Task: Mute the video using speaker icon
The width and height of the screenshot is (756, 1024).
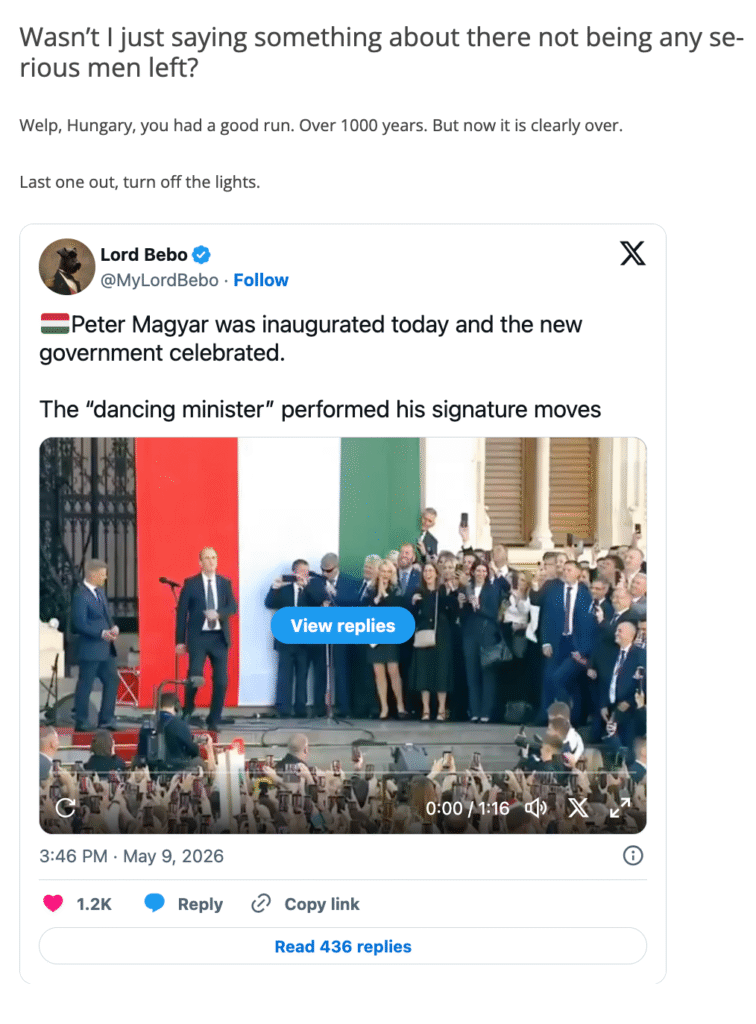Action: [535, 808]
